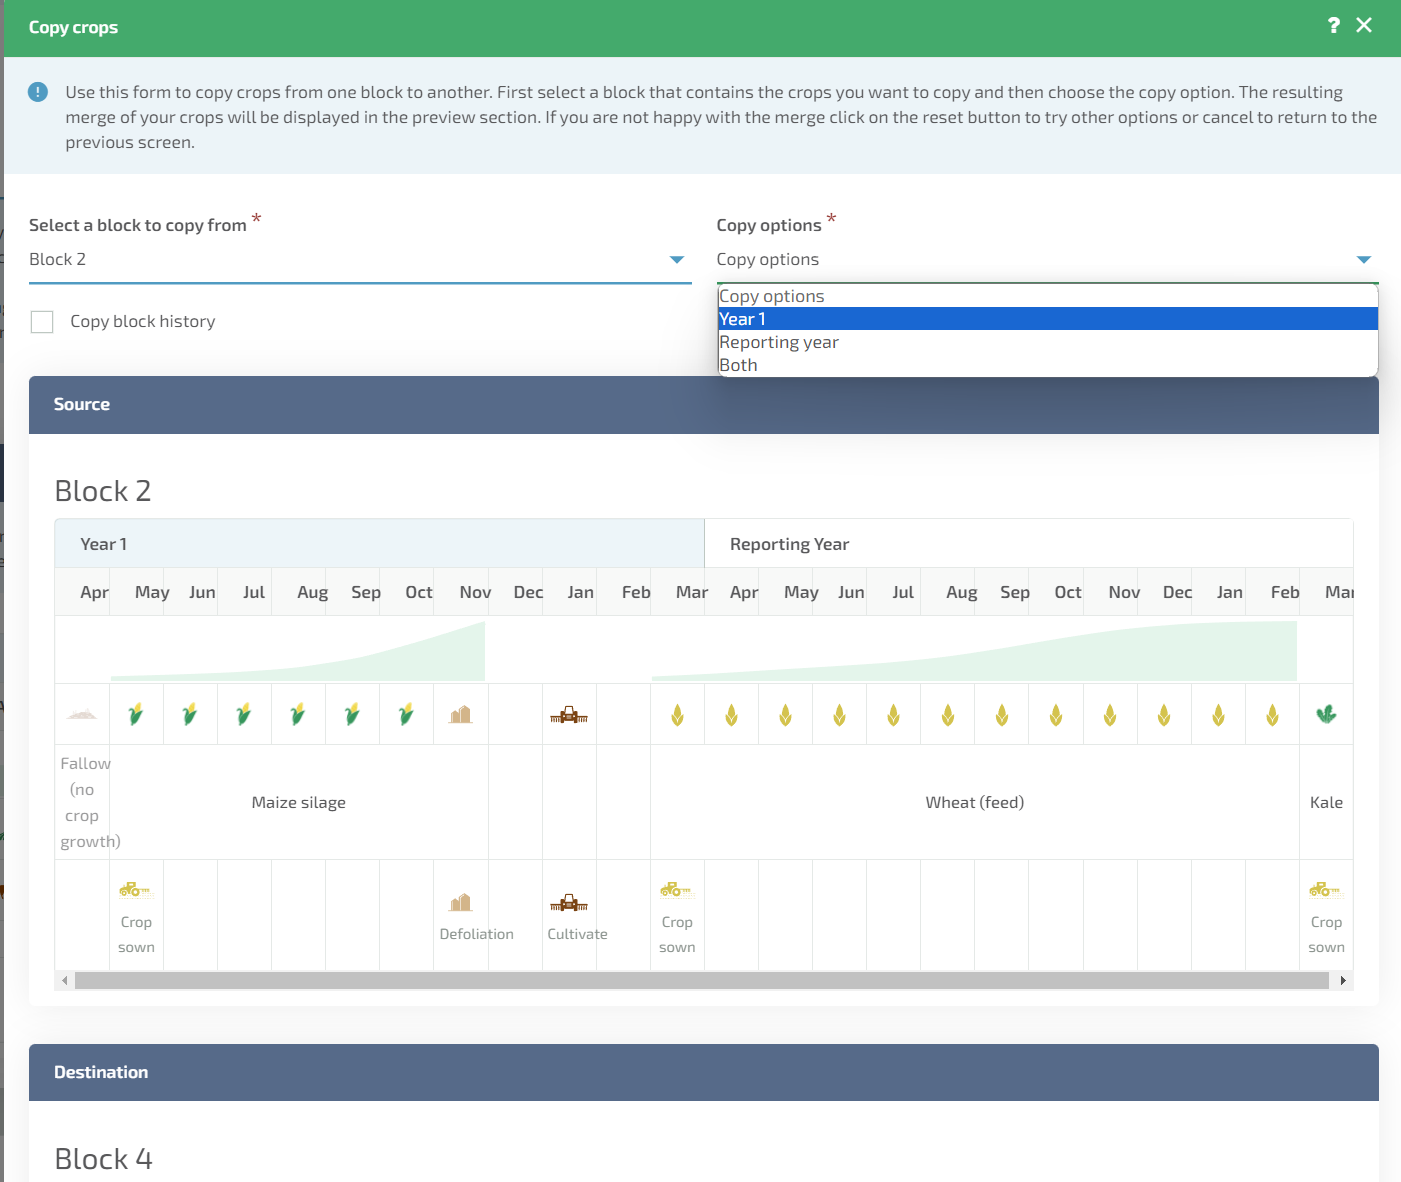Click the Fallow icon in April

[x=81, y=714]
